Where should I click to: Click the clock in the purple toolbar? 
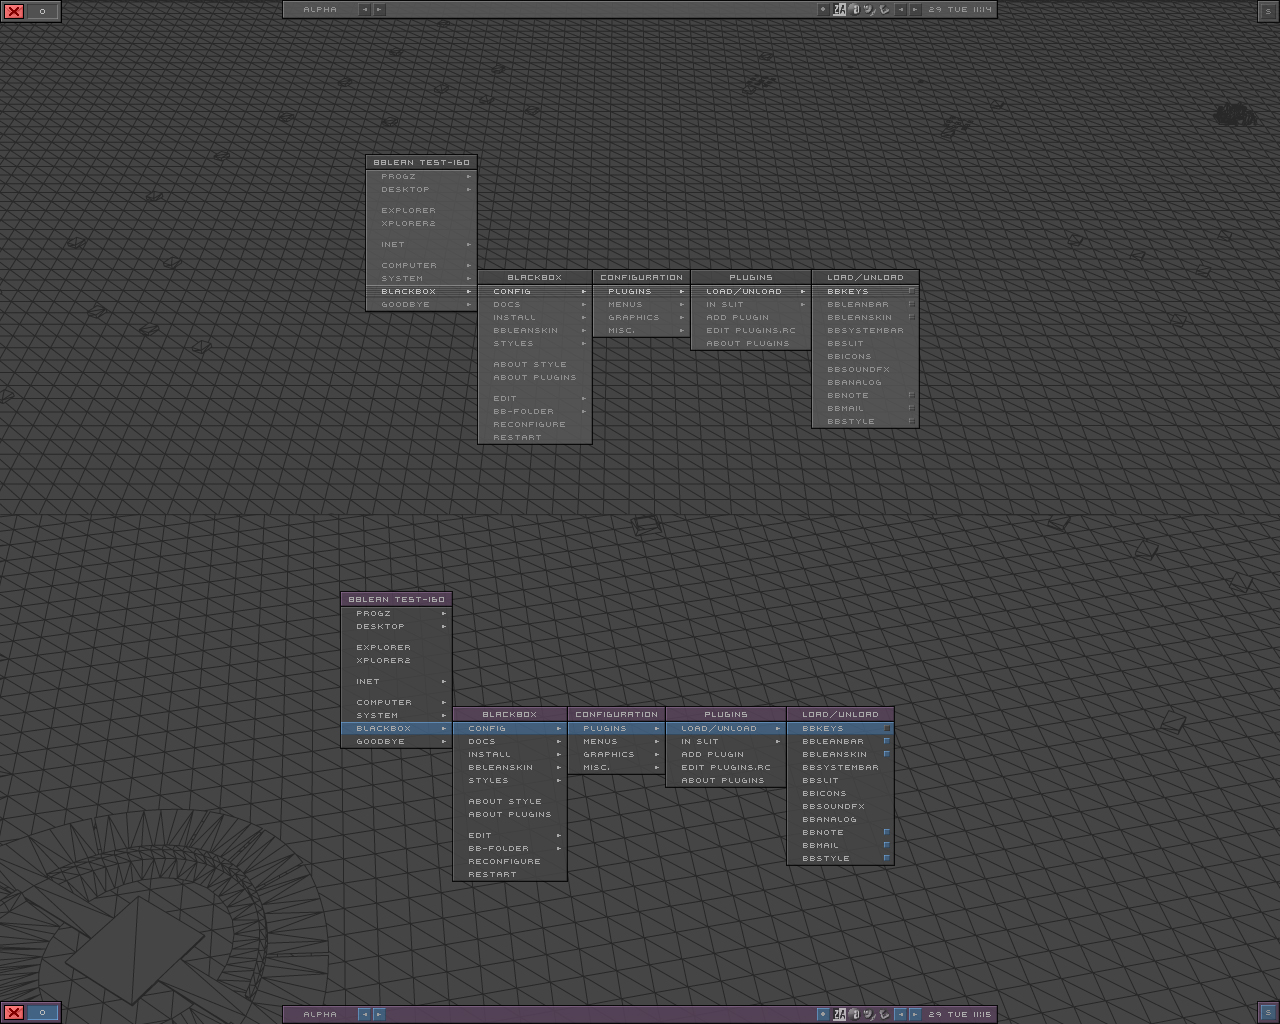(x=960, y=1014)
